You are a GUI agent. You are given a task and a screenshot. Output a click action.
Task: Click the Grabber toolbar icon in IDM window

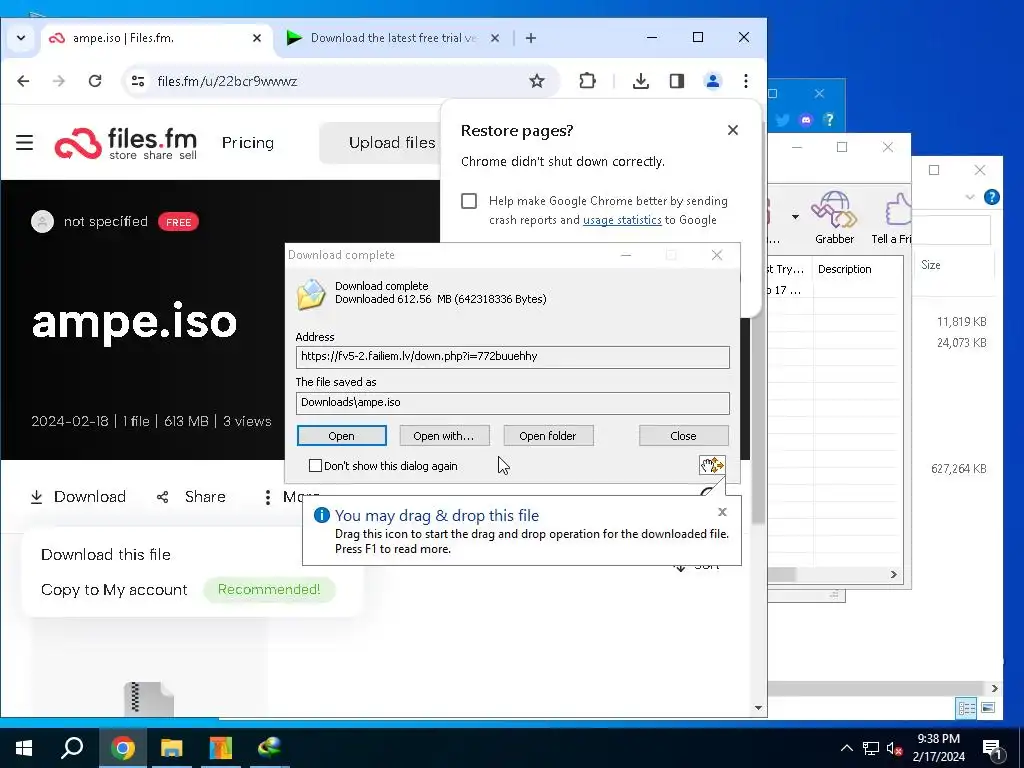point(835,218)
